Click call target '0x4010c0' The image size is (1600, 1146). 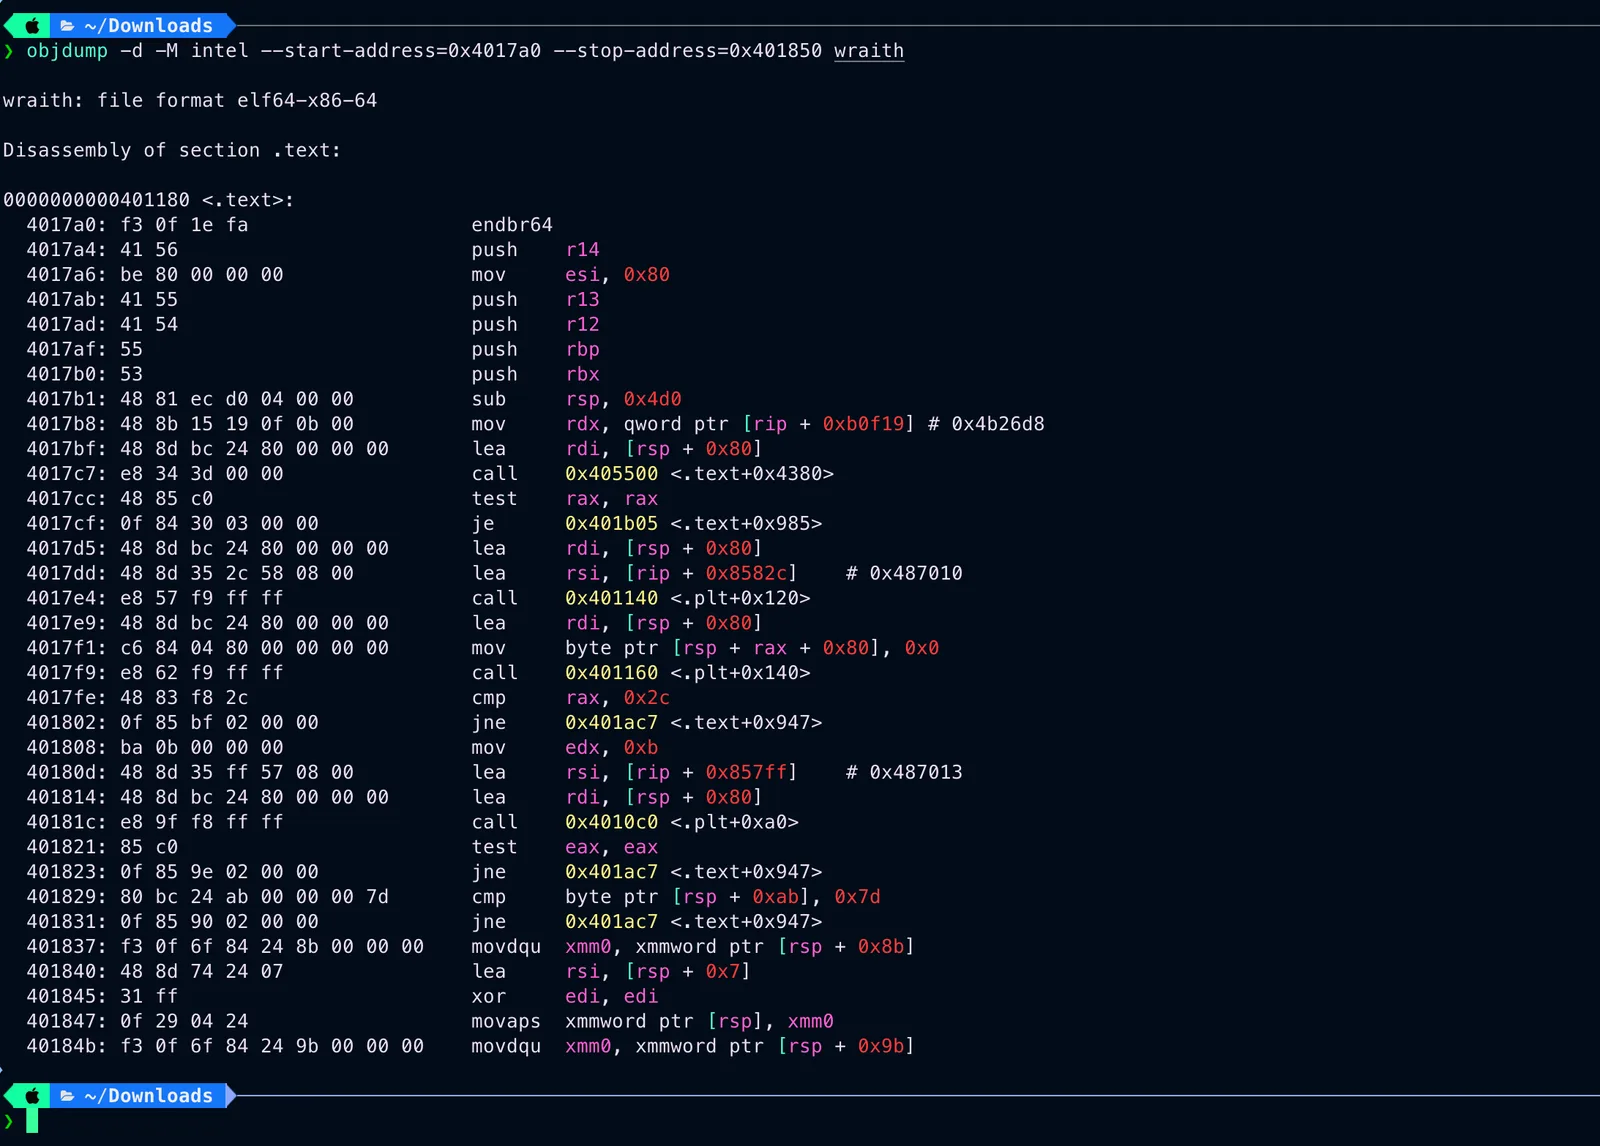tap(612, 822)
